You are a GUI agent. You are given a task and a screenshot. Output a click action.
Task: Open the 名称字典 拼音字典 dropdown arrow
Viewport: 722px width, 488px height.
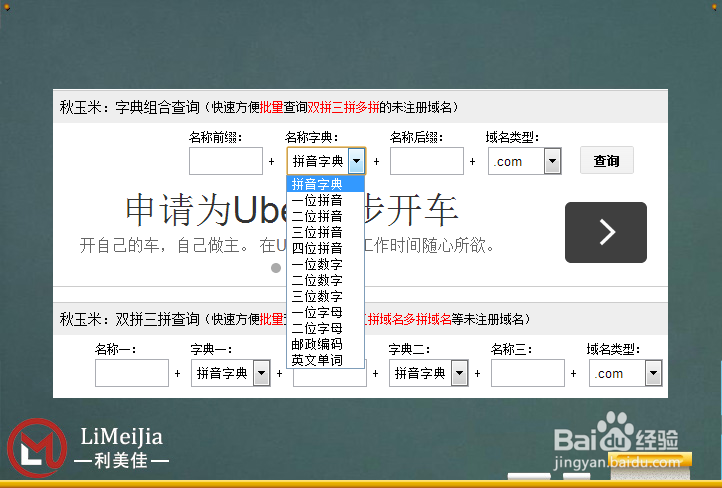356,161
